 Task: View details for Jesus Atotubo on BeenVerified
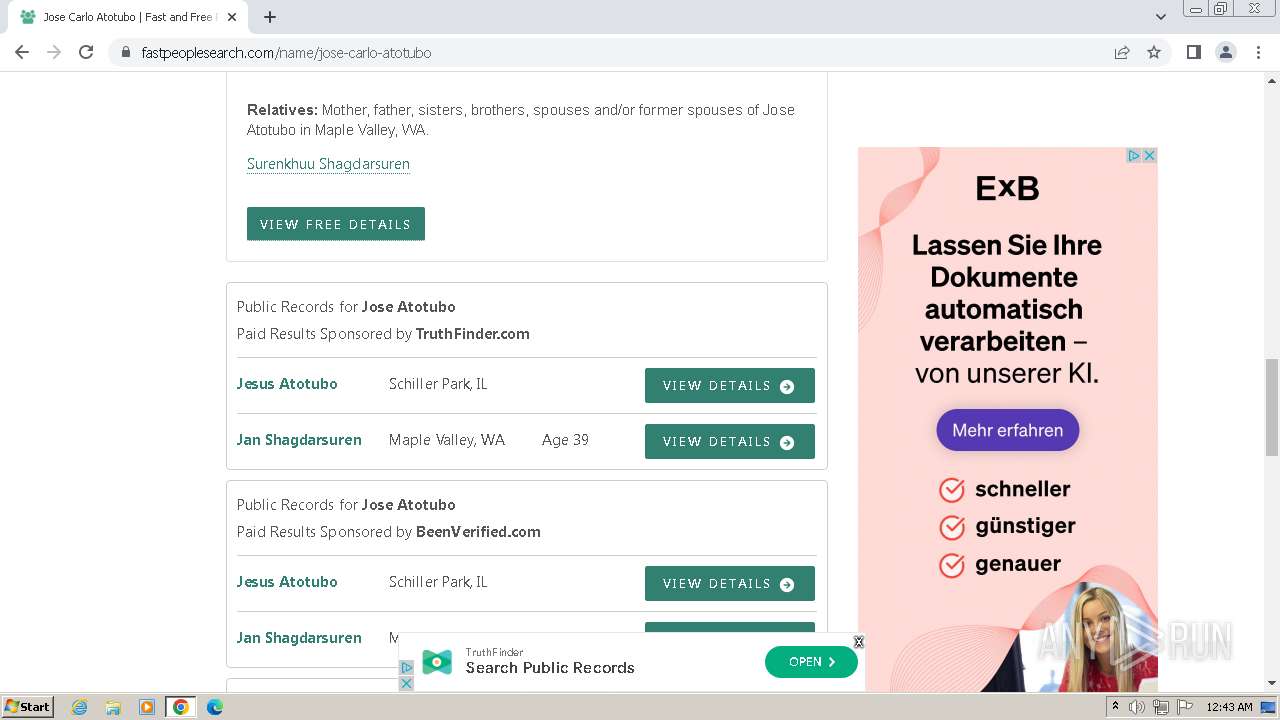pos(730,583)
